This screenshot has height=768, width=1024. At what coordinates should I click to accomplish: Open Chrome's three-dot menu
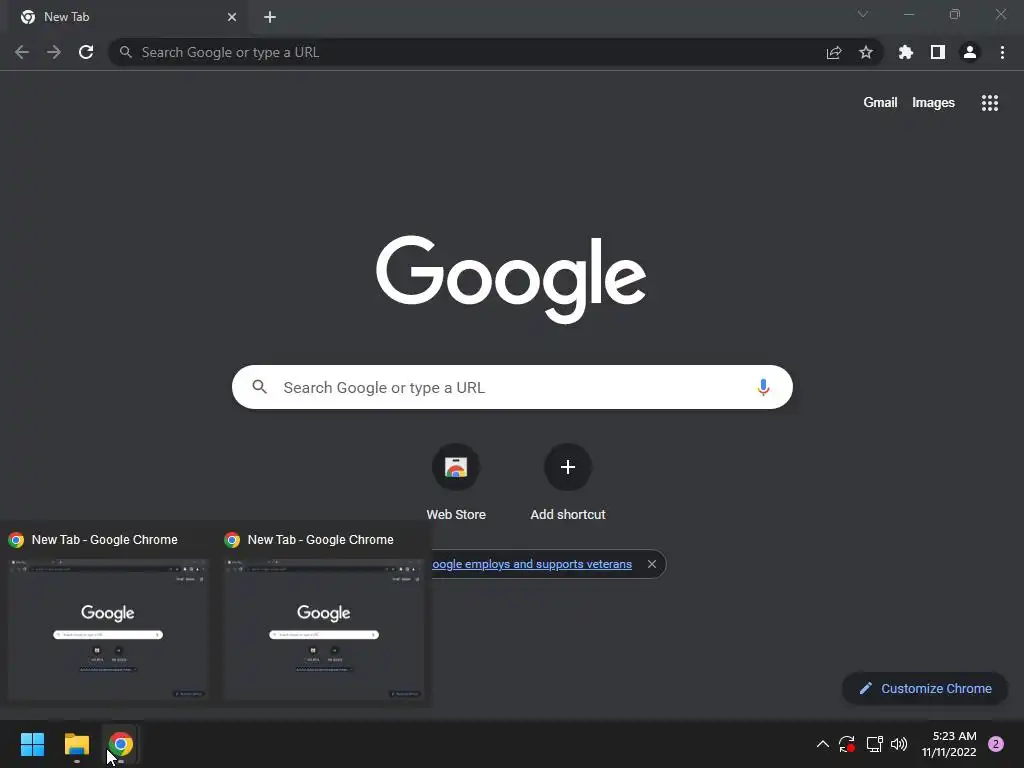pos(1002,52)
